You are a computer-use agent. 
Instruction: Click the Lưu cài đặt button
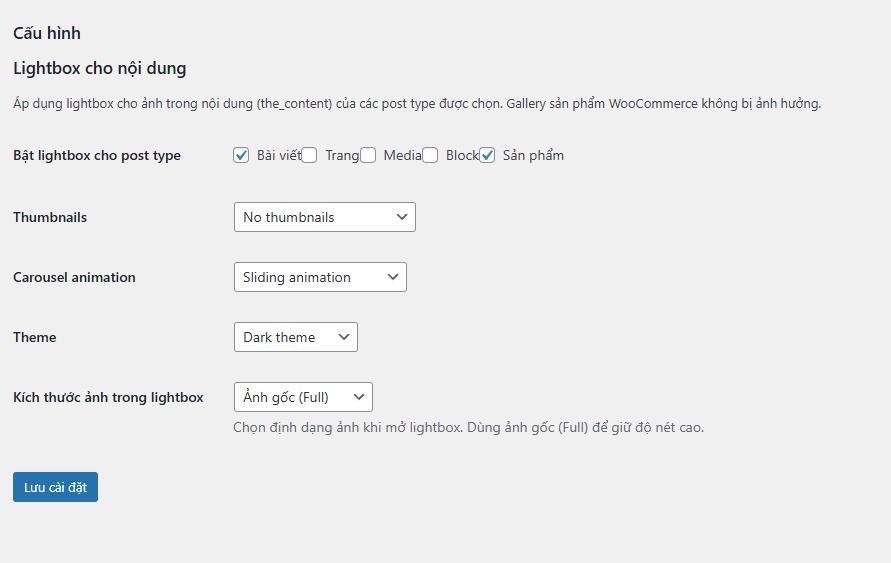55,487
